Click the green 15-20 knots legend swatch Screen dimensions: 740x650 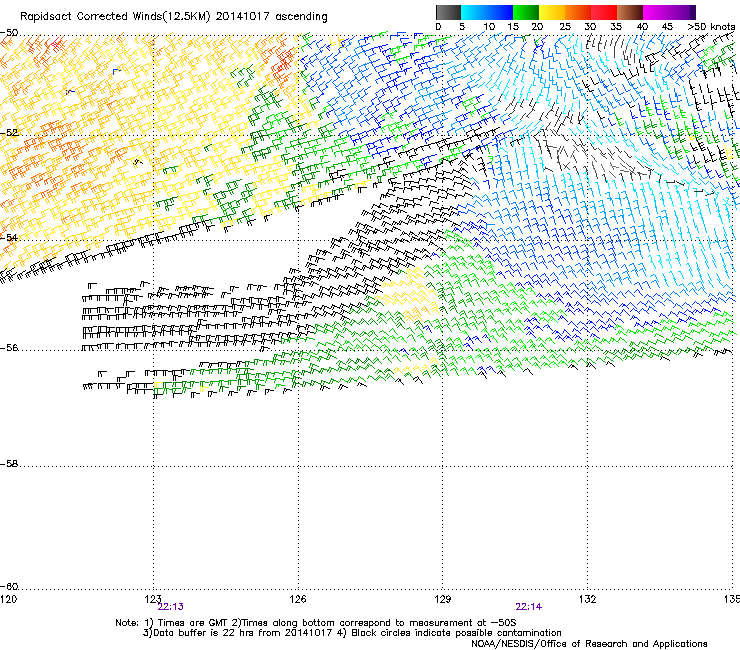pyautogui.click(x=526, y=12)
